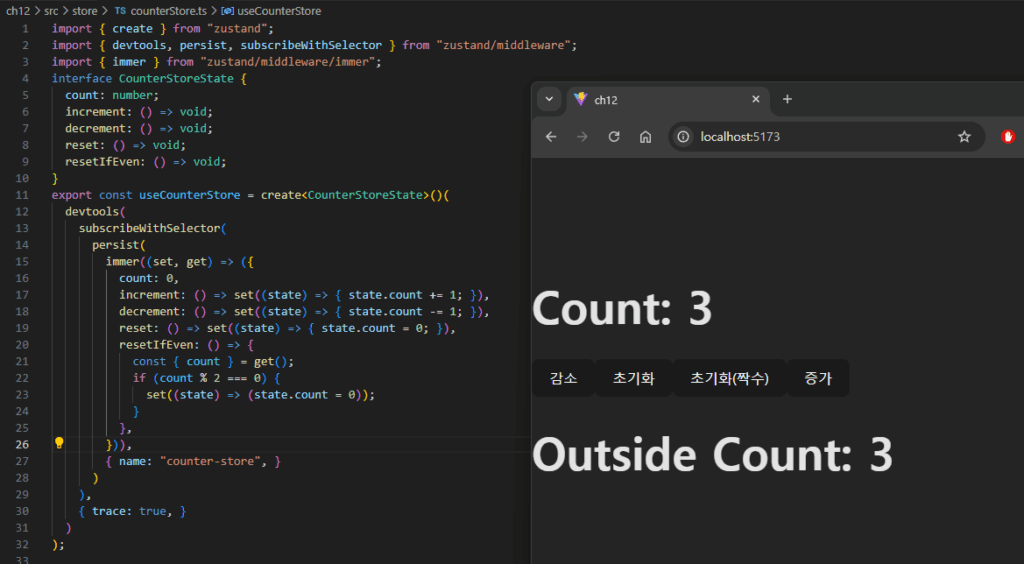Screen dimensions: 1024x564
Task: Reload the localhost page in the browser
Action: [x=614, y=137]
